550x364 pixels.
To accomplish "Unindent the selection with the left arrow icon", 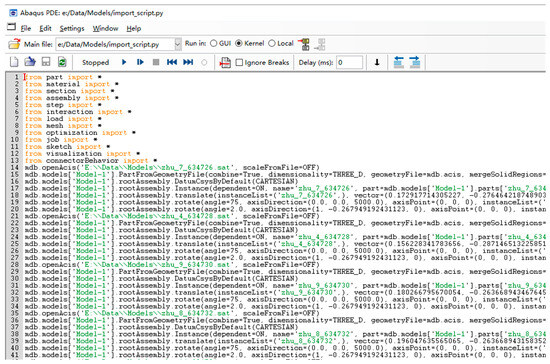I will click(398, 62).
